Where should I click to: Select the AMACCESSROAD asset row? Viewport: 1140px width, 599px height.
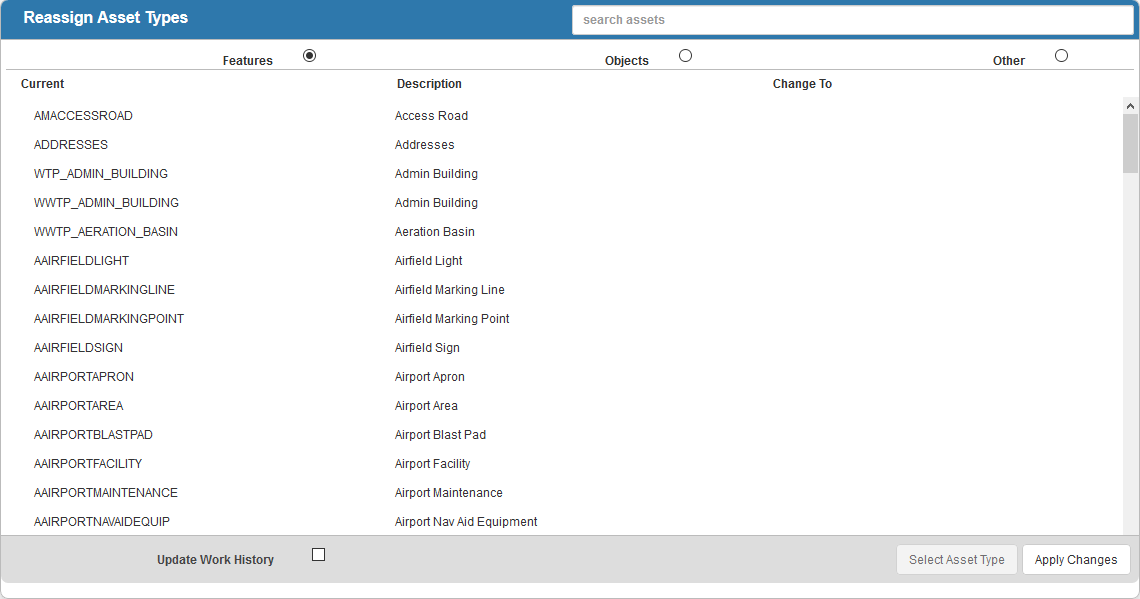pos(83,116)
